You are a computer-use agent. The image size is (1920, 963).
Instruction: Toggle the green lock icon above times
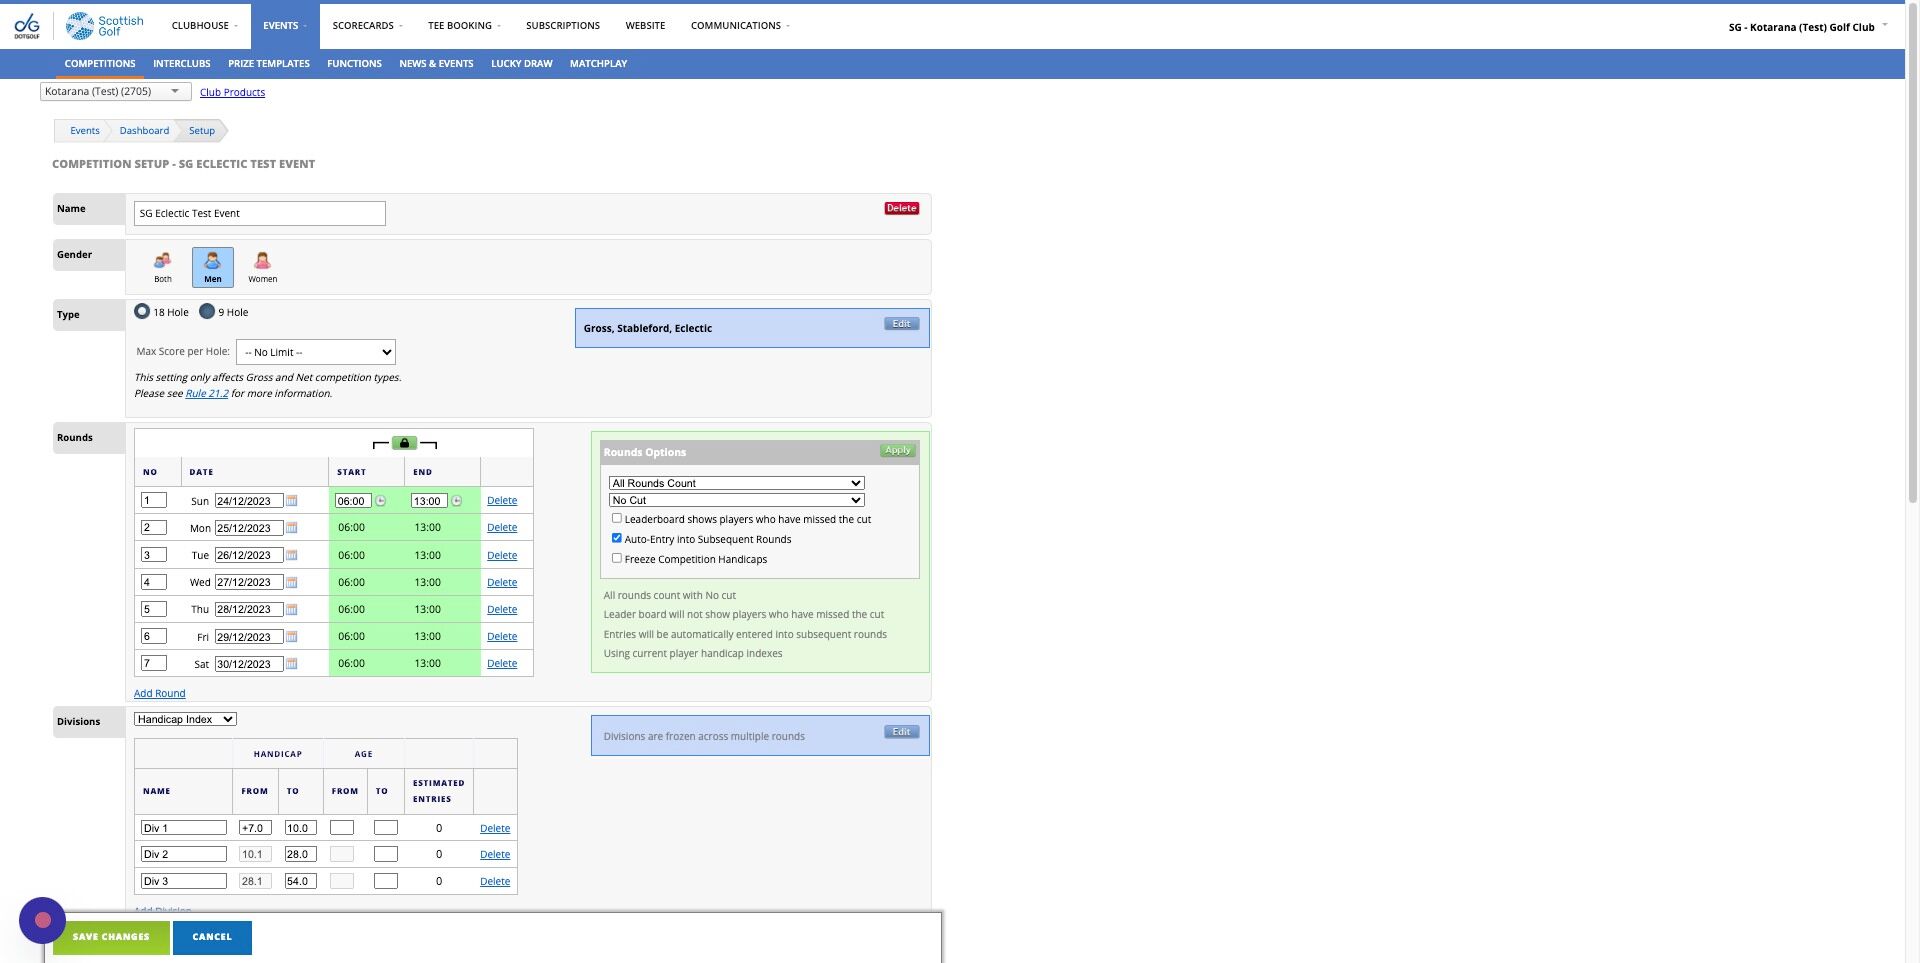pos(404,443)
